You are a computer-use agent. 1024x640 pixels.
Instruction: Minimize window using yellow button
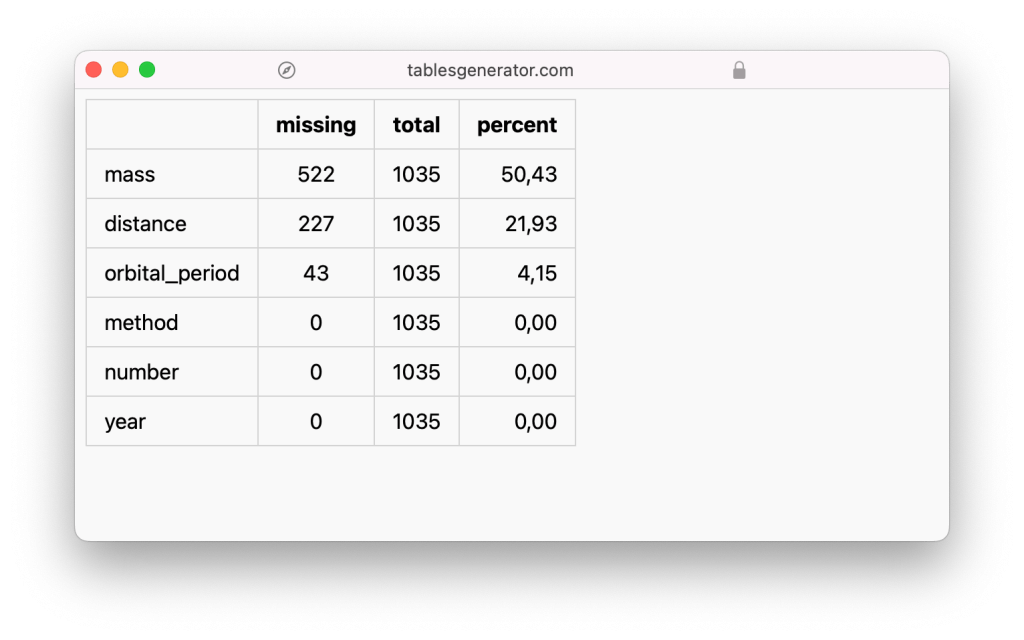[120, 69]
